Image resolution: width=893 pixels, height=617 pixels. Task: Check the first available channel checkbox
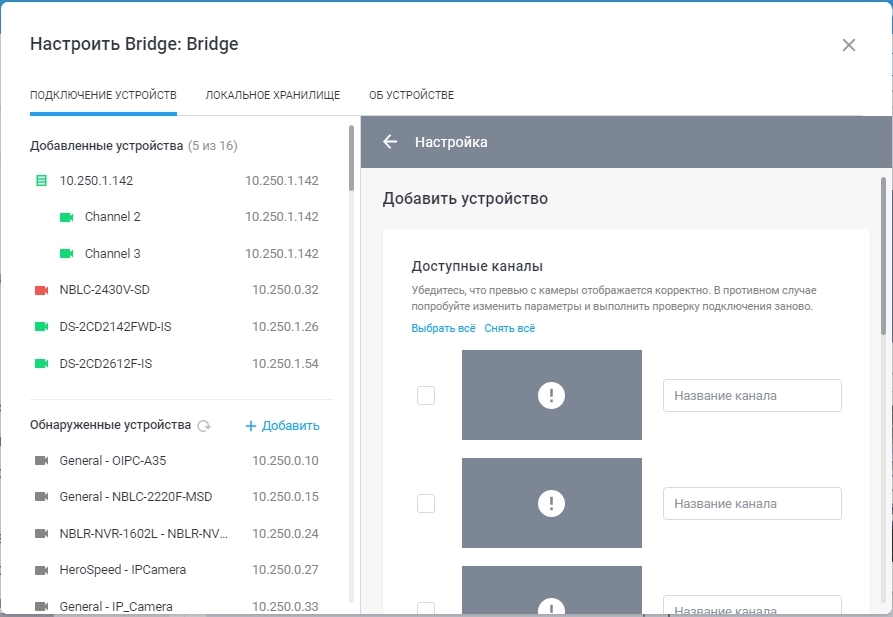pyautogui.click(x=426, y=395)
